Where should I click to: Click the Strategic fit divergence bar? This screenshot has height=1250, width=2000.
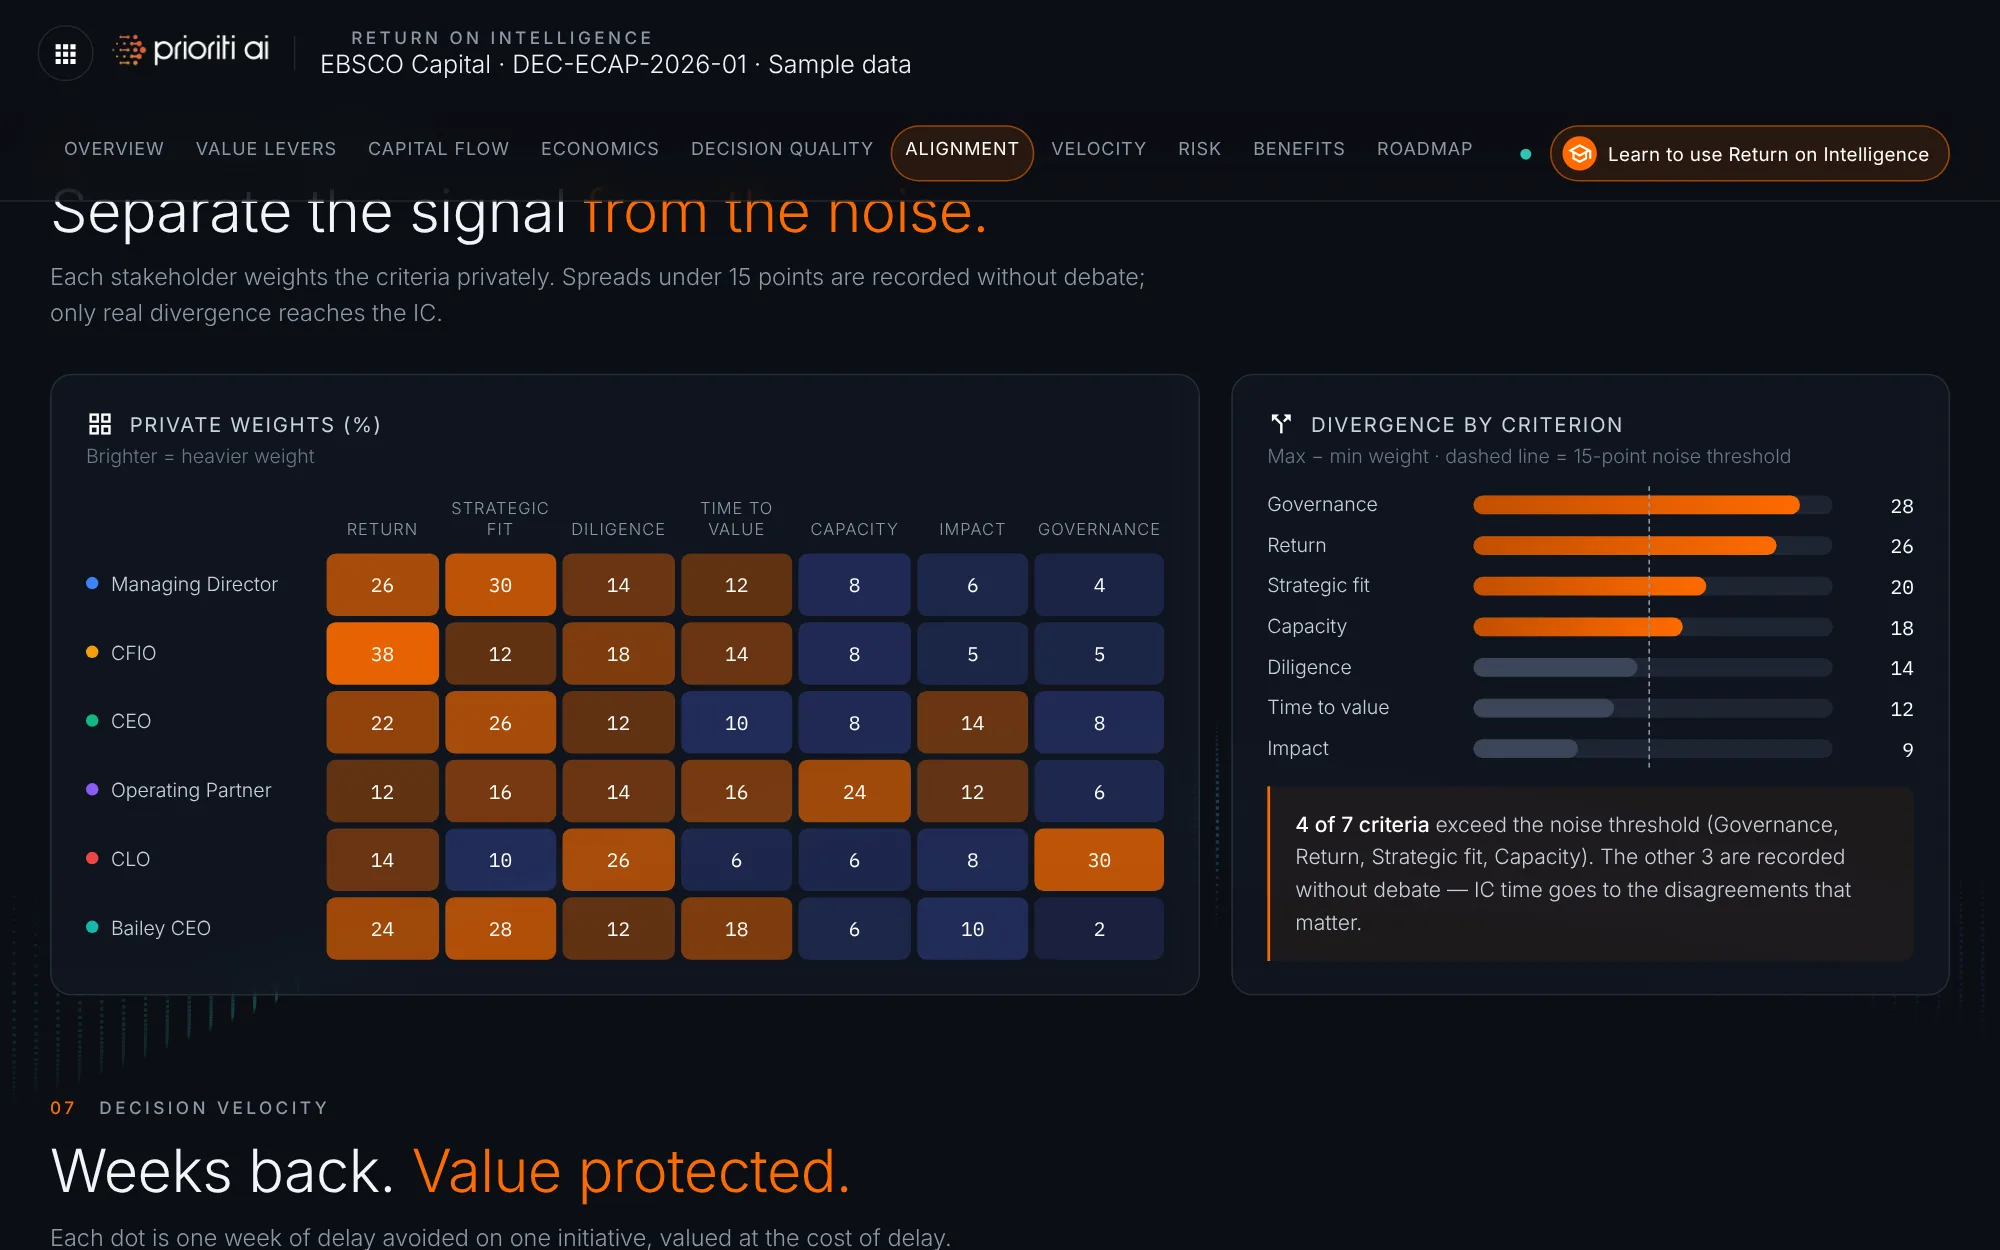(x=1652, y=586)
